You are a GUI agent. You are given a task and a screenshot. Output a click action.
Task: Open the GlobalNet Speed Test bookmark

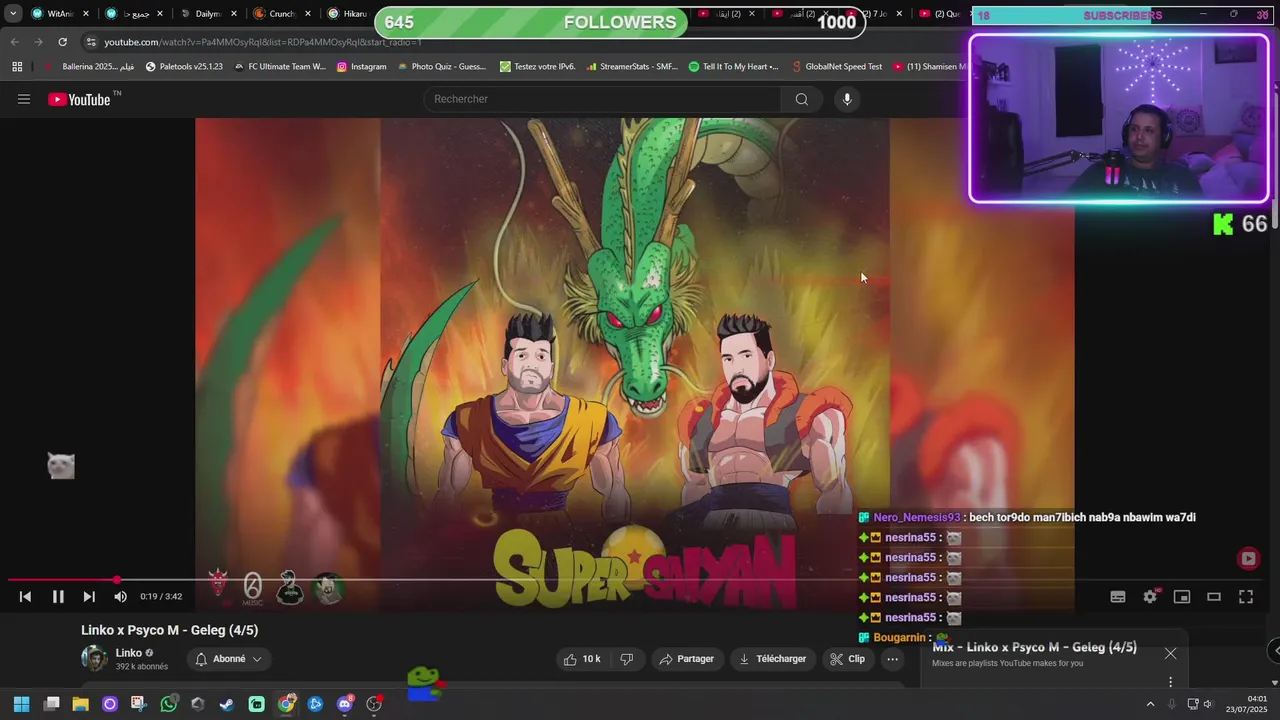coord(836,67)
